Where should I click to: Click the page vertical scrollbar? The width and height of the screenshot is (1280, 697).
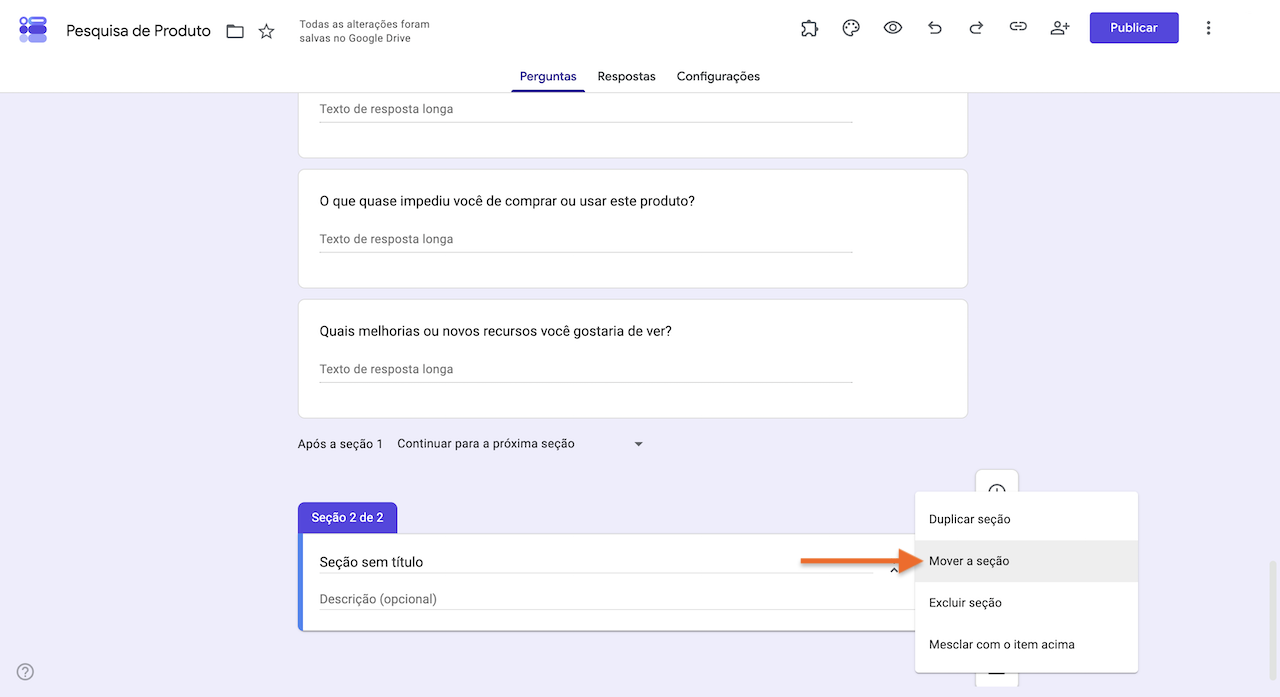(1274, 621)
